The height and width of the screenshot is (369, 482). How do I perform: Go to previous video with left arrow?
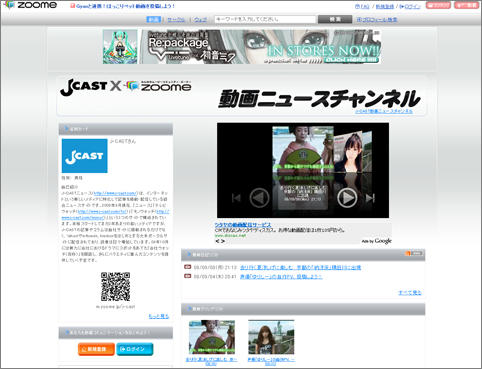(x=259, y=198)
